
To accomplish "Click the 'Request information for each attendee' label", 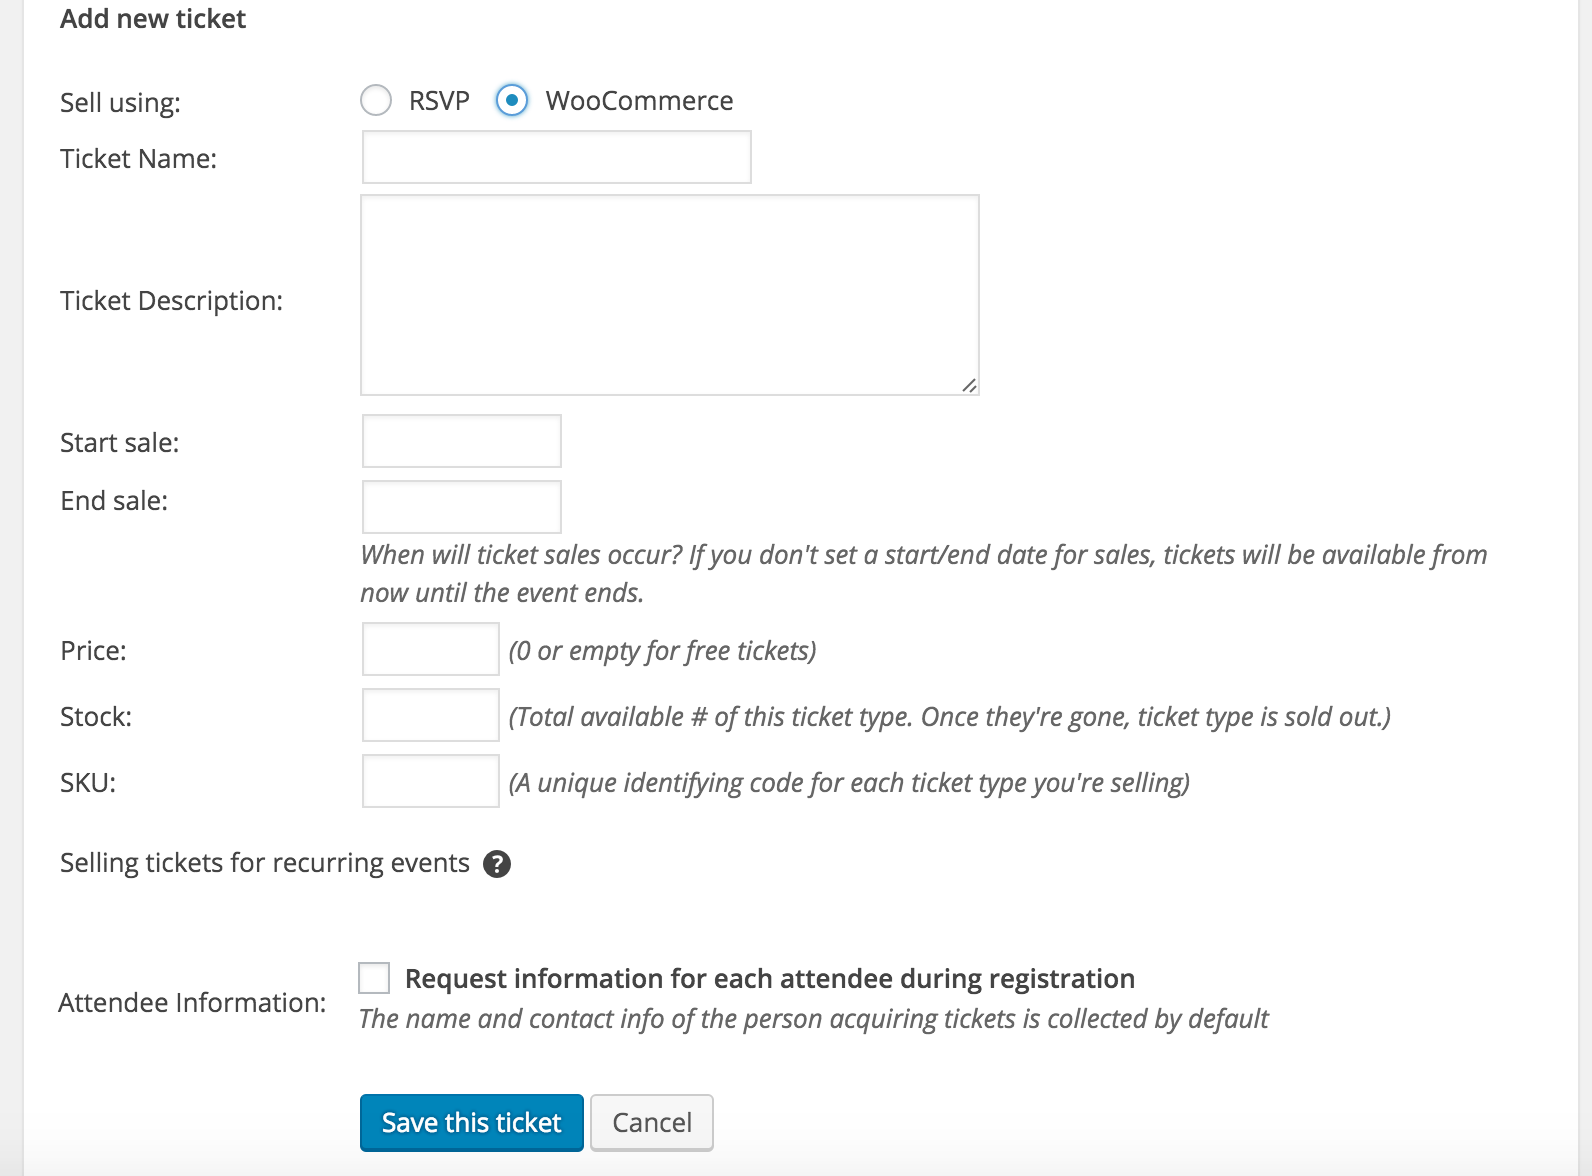I will pyautogui.click(x=769, y=979).
